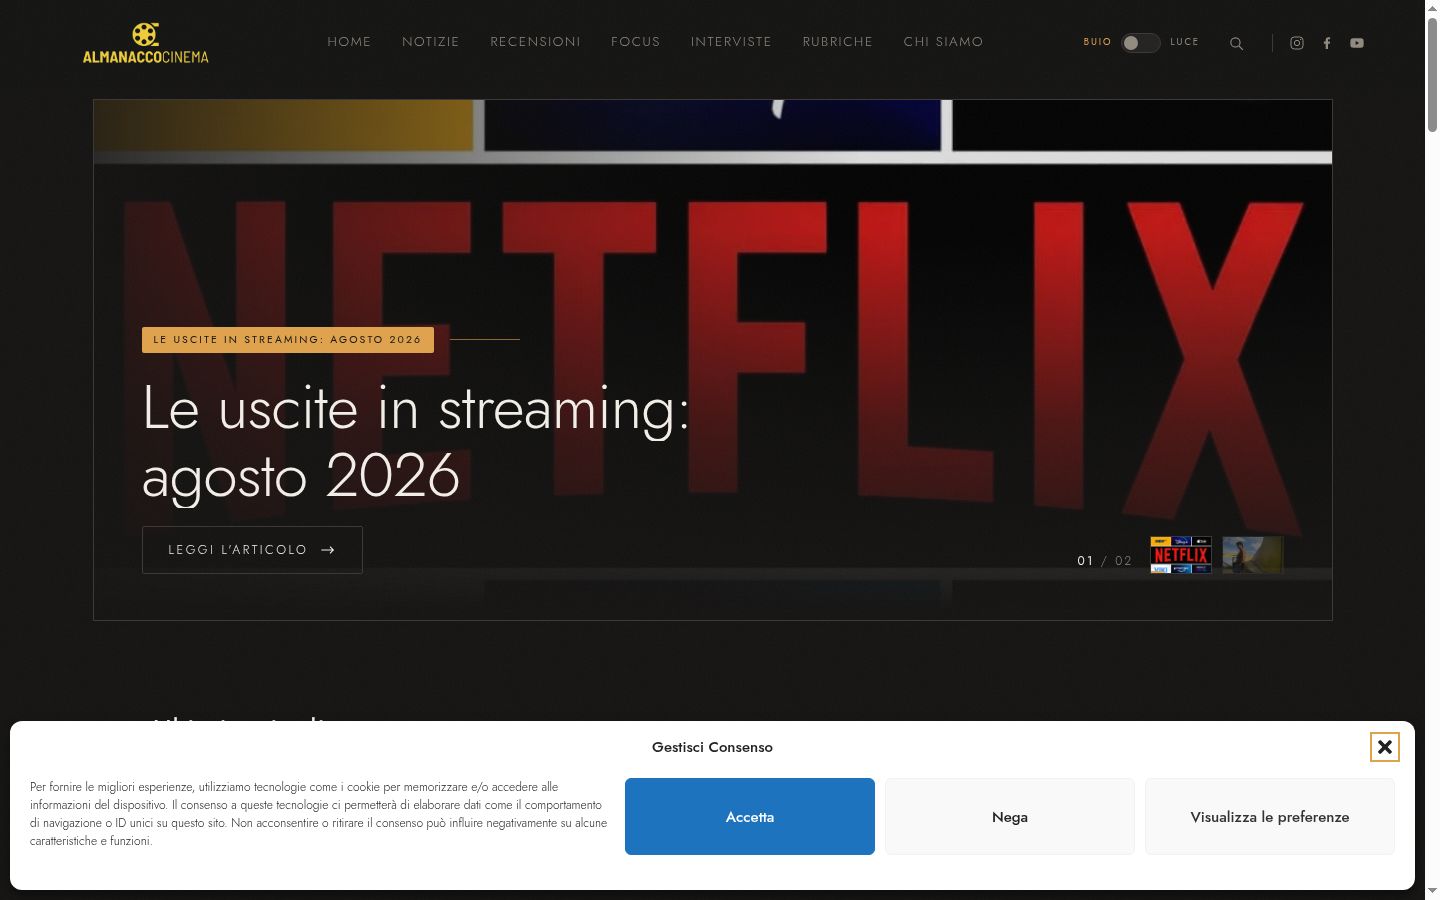
Task: Click the orange streaming category tag
Action: click(x=288, y=340)
